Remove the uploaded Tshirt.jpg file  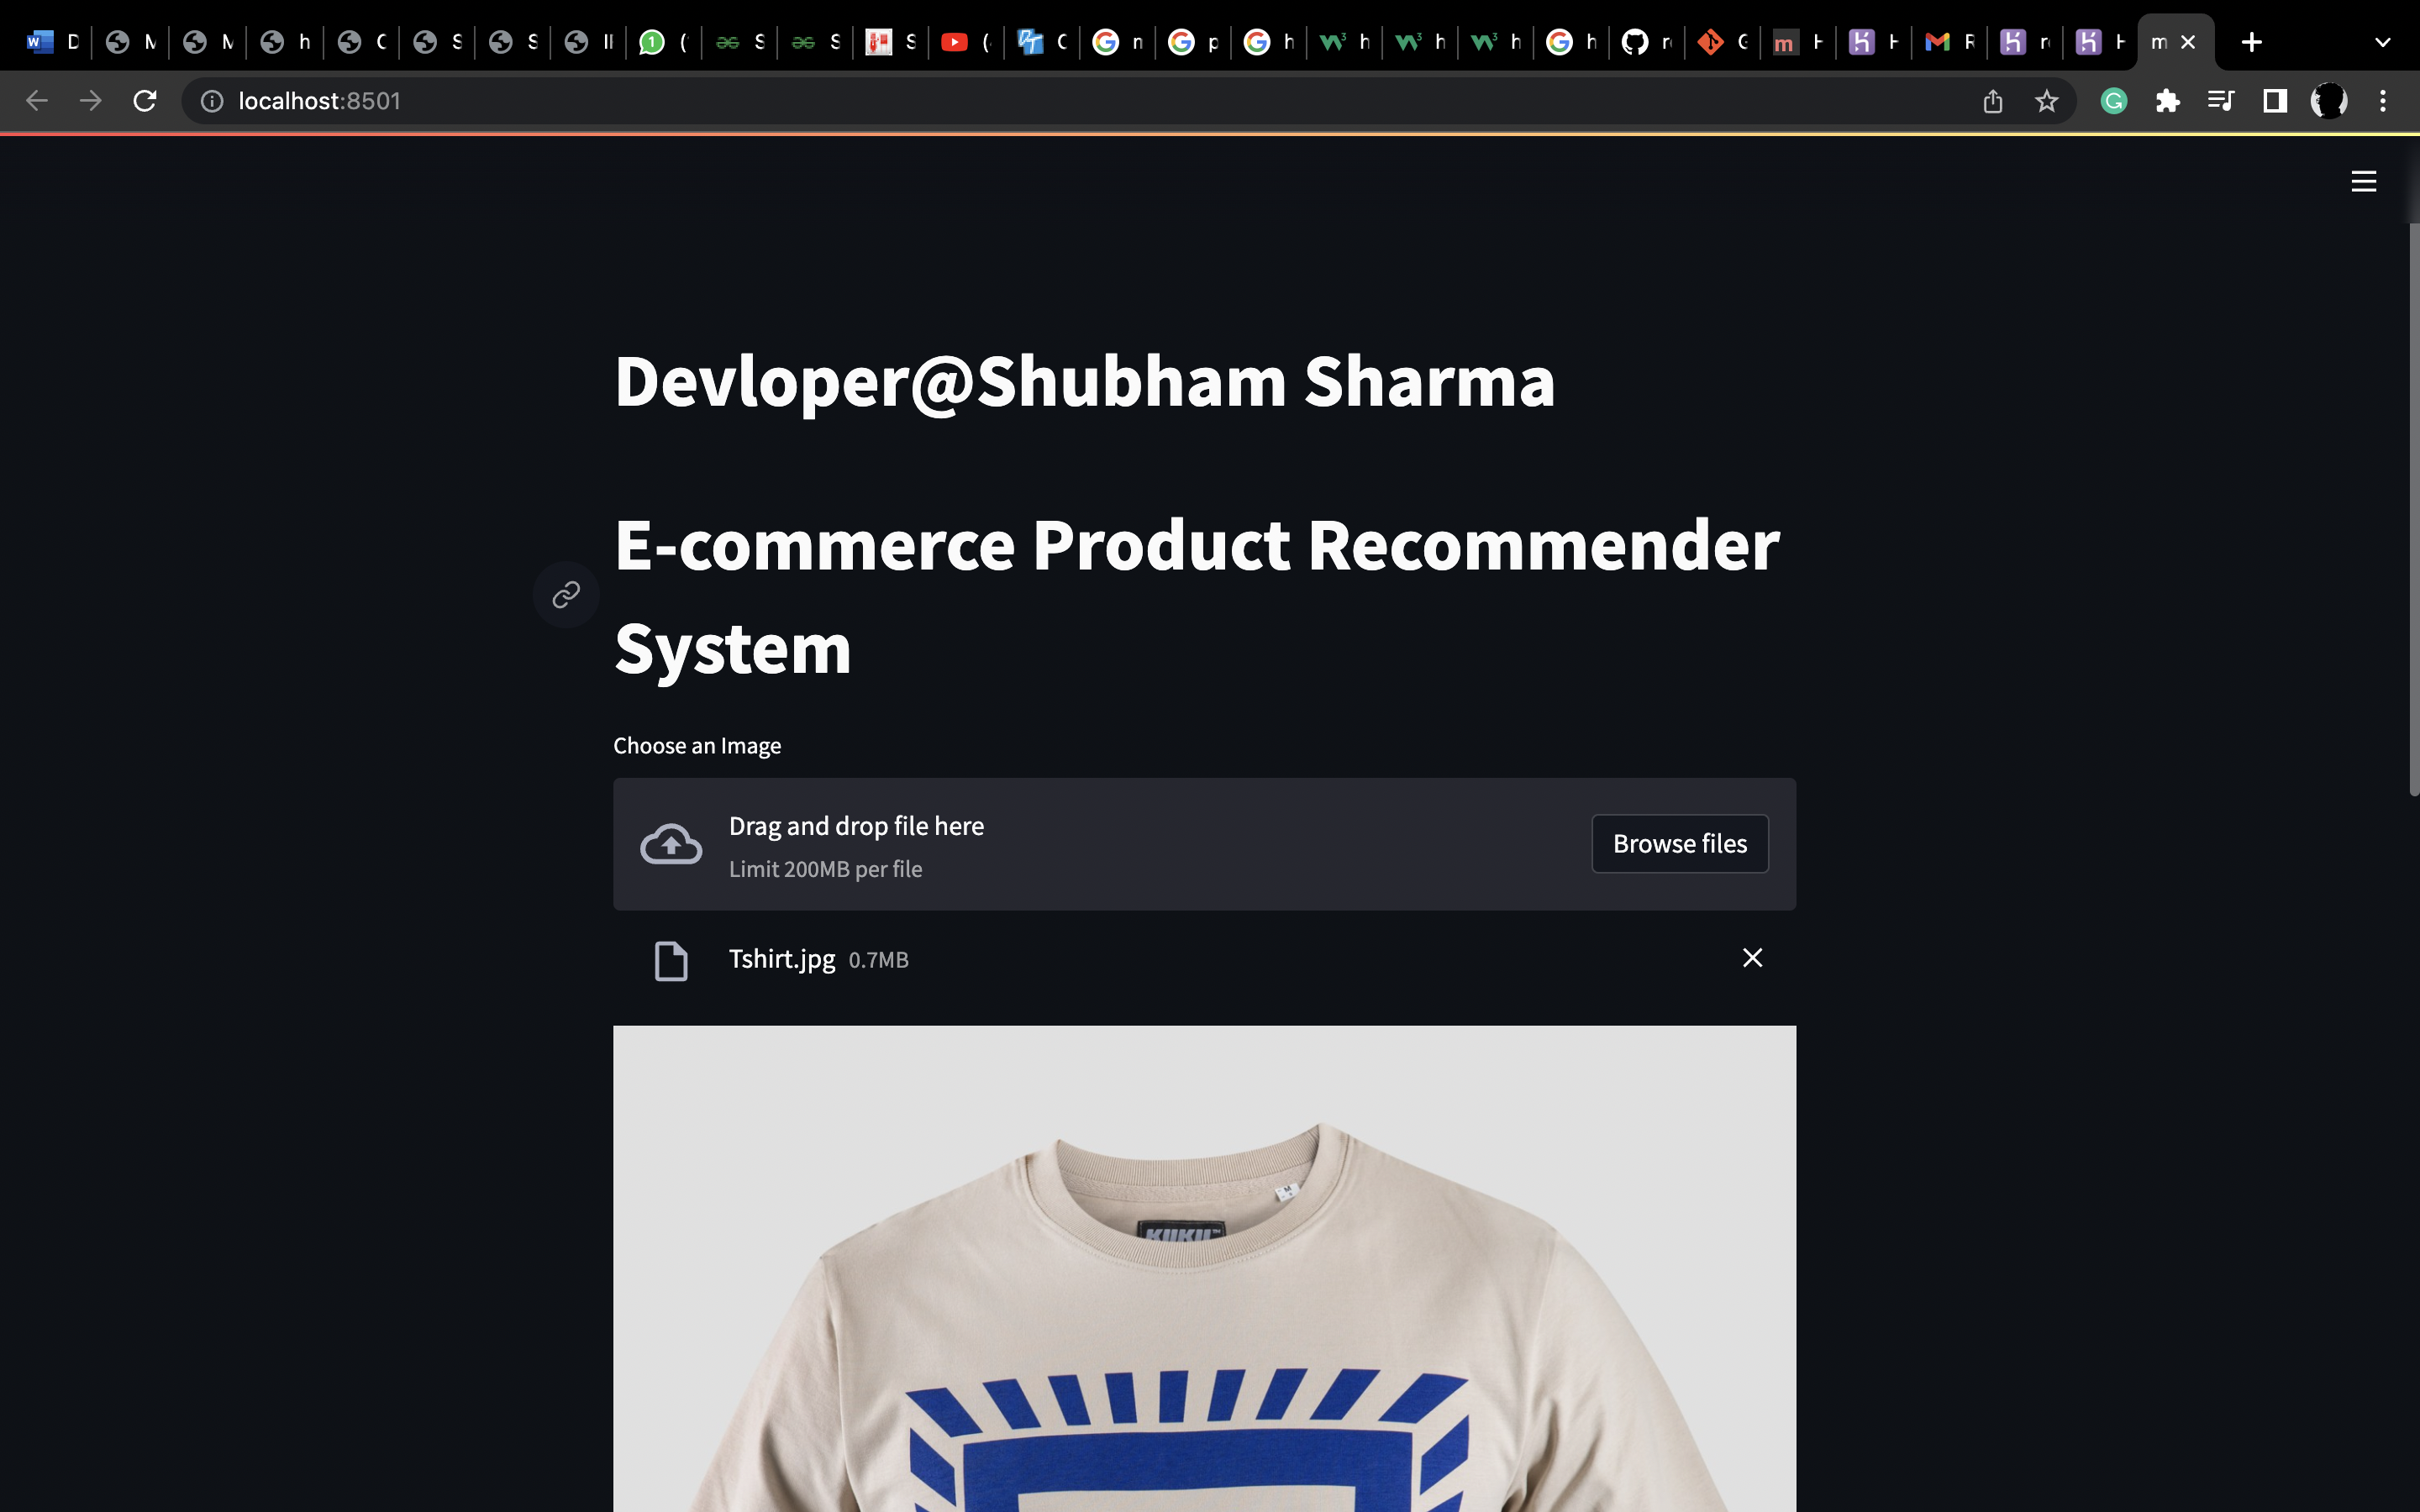[x=1752, y=957]
